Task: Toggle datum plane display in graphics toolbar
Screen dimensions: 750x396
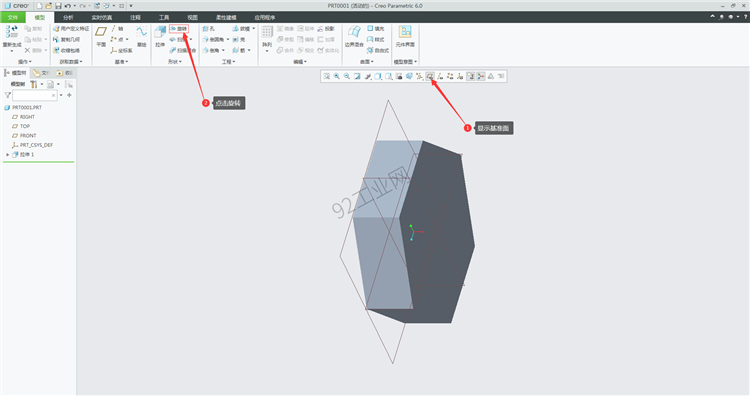Action: pos(430,76)
